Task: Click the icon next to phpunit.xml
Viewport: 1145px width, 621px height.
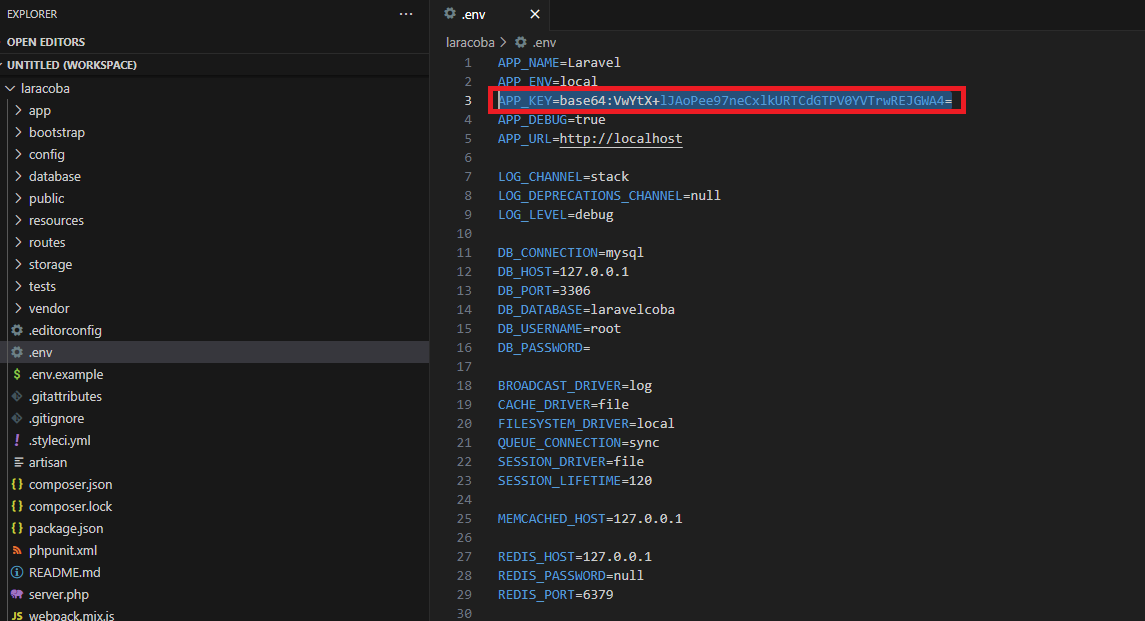Action: click(18, 550)
